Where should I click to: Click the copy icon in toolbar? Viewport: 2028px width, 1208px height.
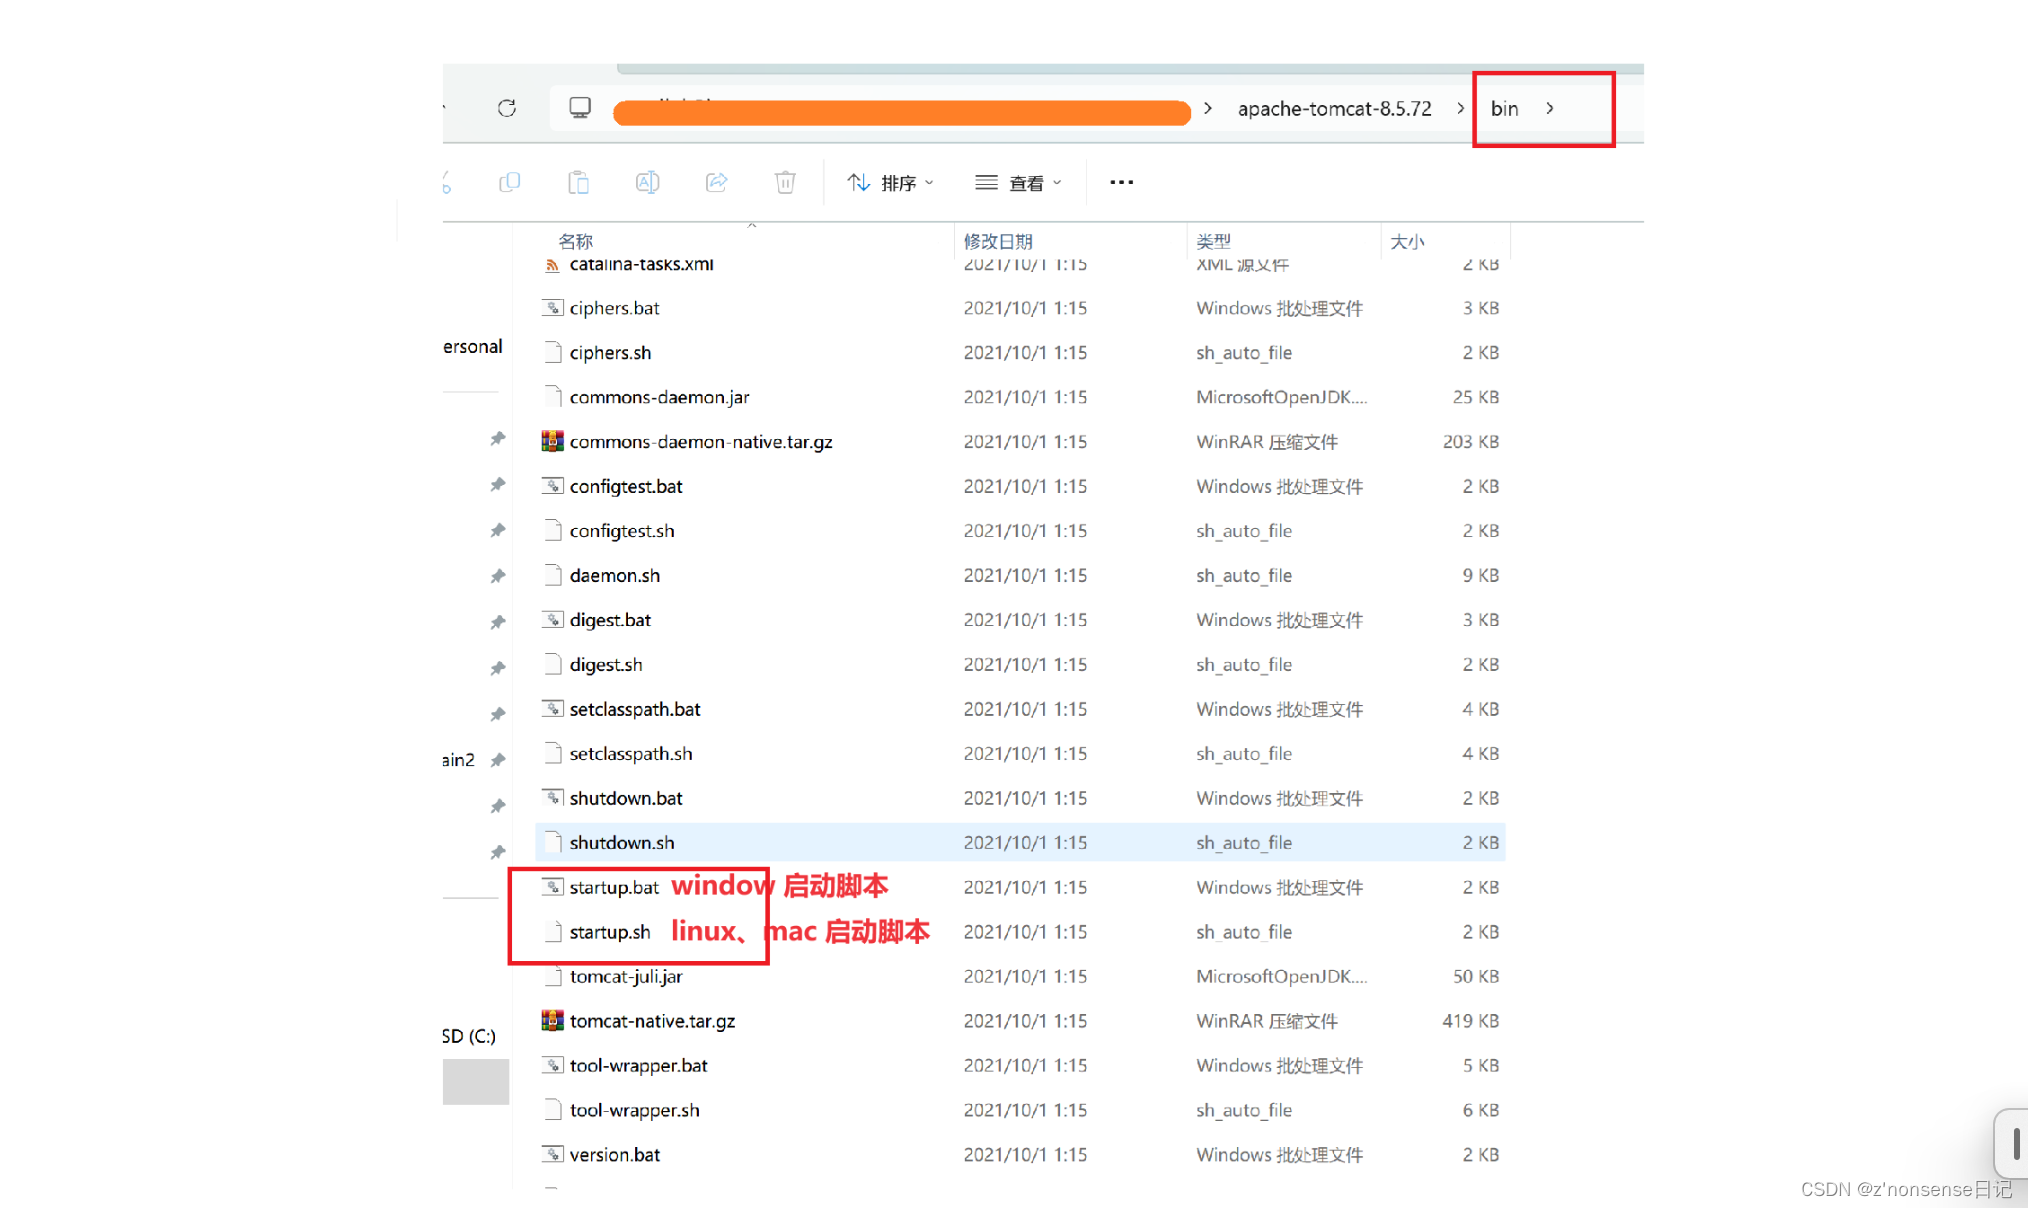pyautogui.click(x=510, y=182)
